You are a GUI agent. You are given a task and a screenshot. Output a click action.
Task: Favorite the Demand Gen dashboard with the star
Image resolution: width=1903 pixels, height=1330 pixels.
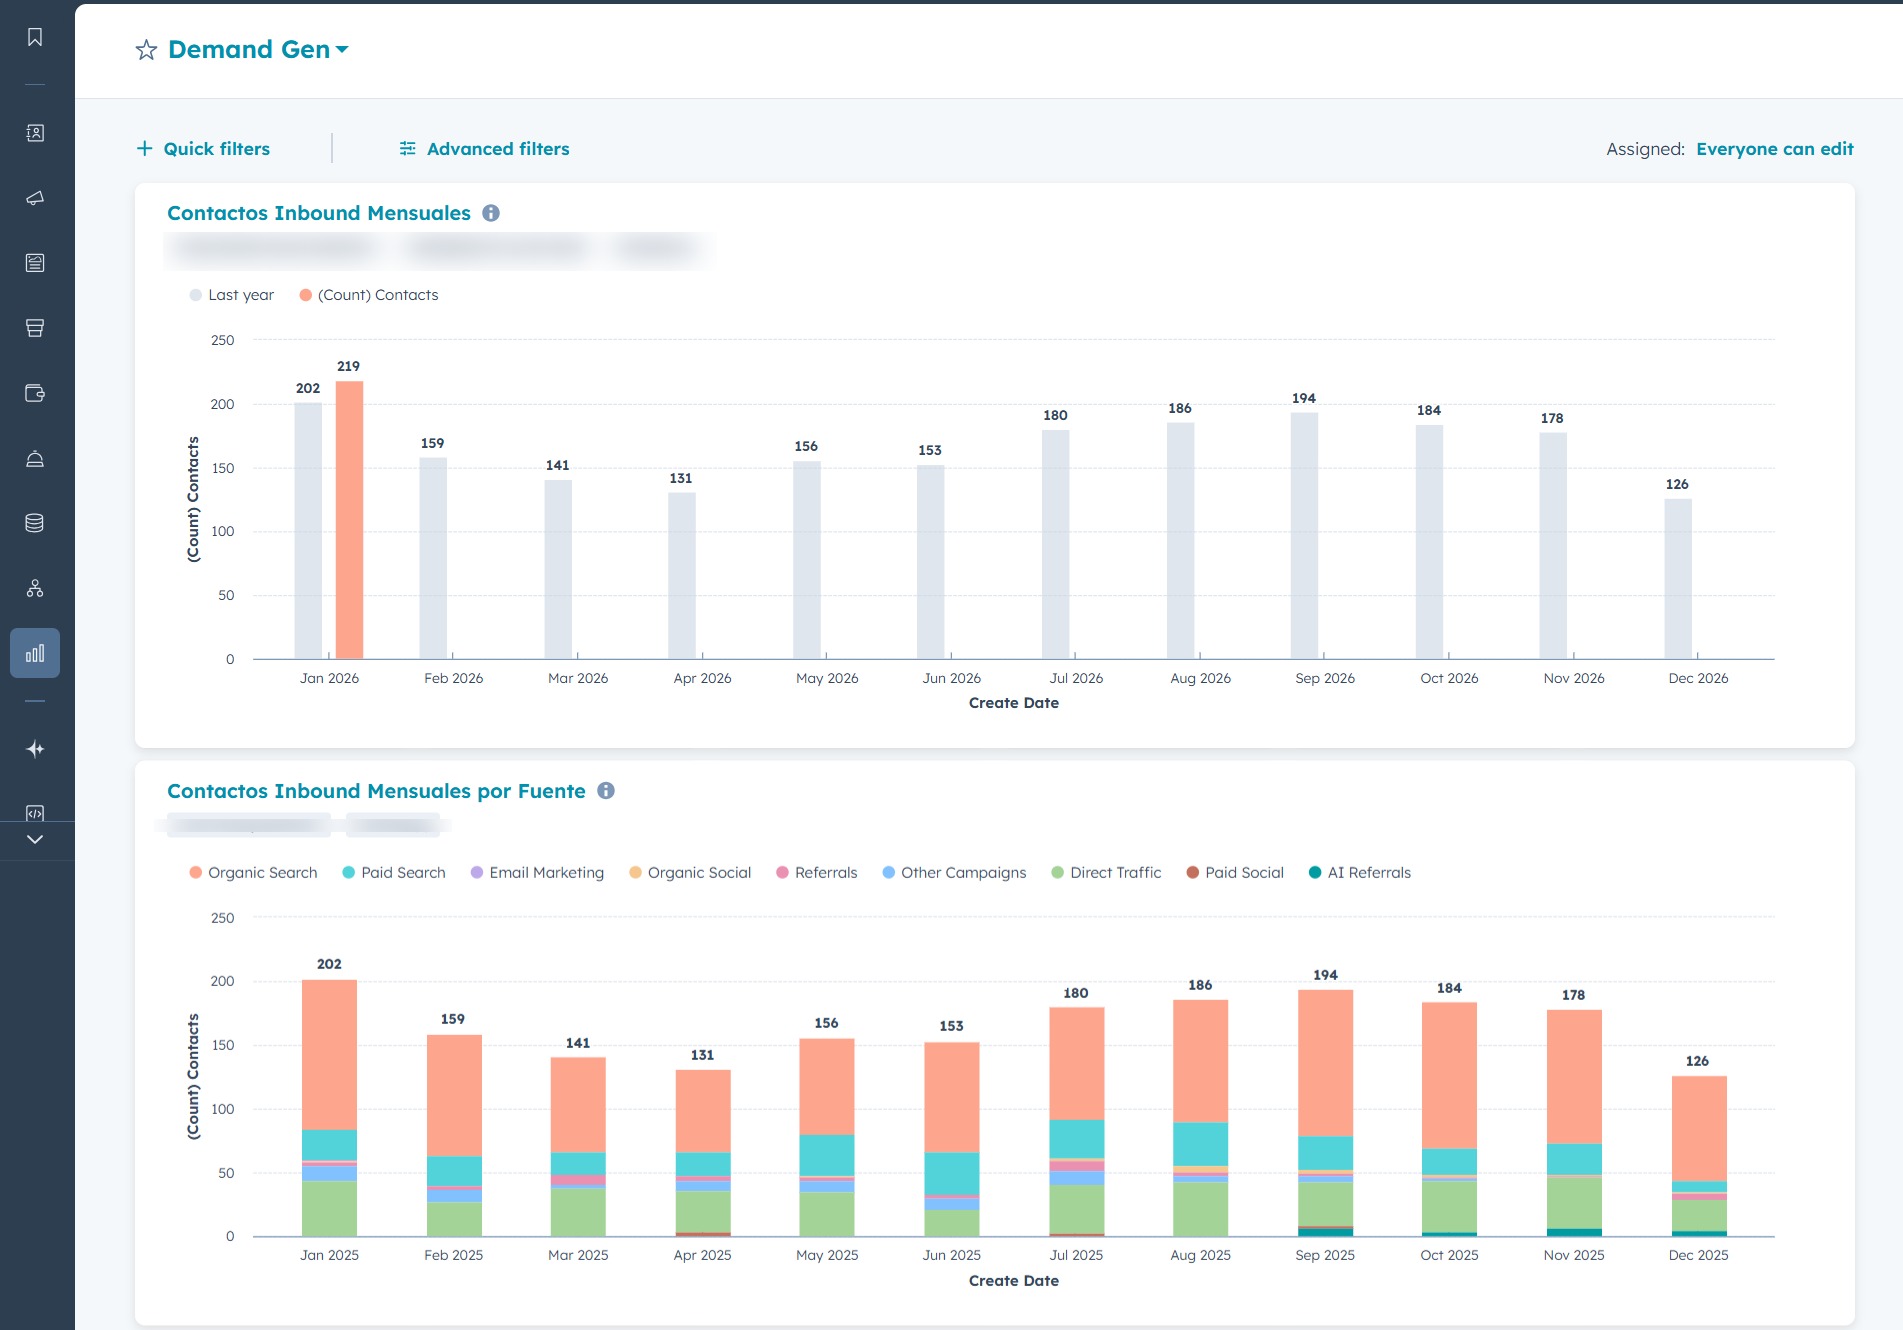pos(146,50)
